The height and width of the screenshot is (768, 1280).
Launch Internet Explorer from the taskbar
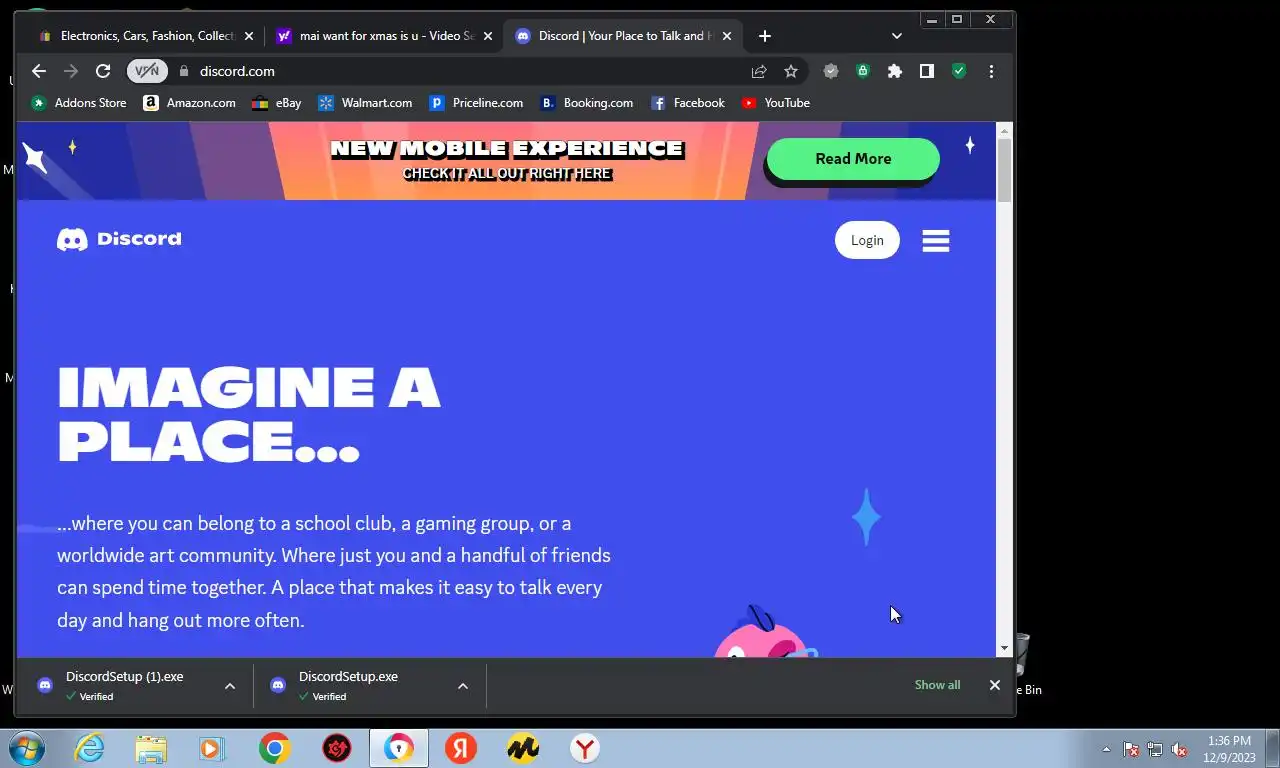click(x=89, y=748)
